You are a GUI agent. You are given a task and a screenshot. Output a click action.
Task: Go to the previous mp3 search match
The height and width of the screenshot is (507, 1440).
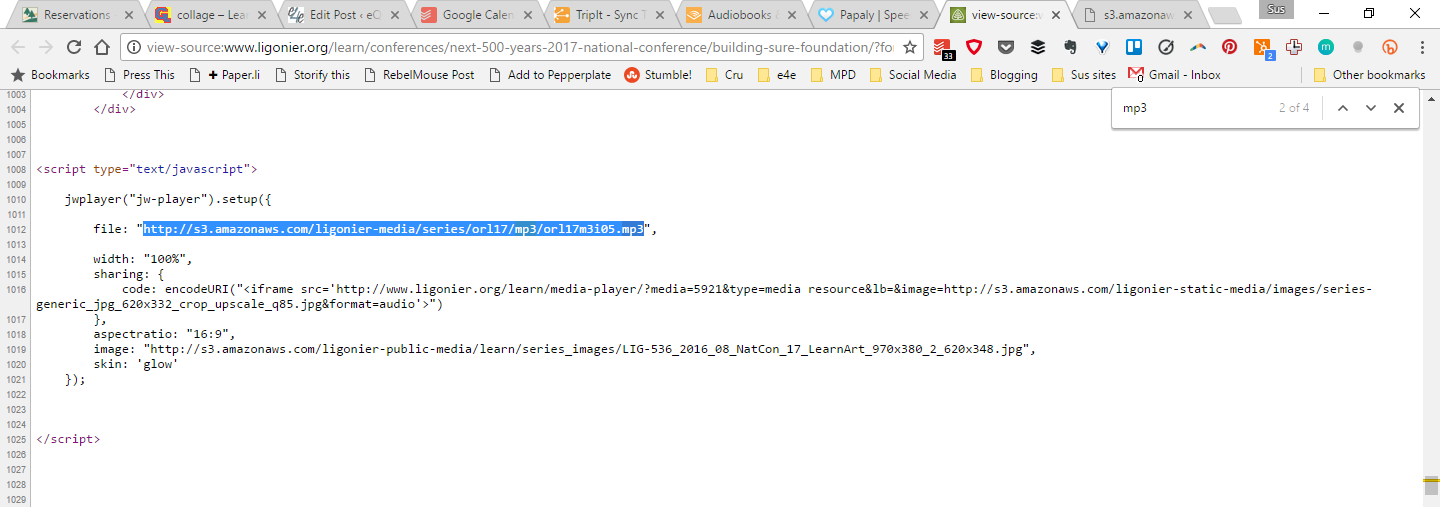[1343, 108]
